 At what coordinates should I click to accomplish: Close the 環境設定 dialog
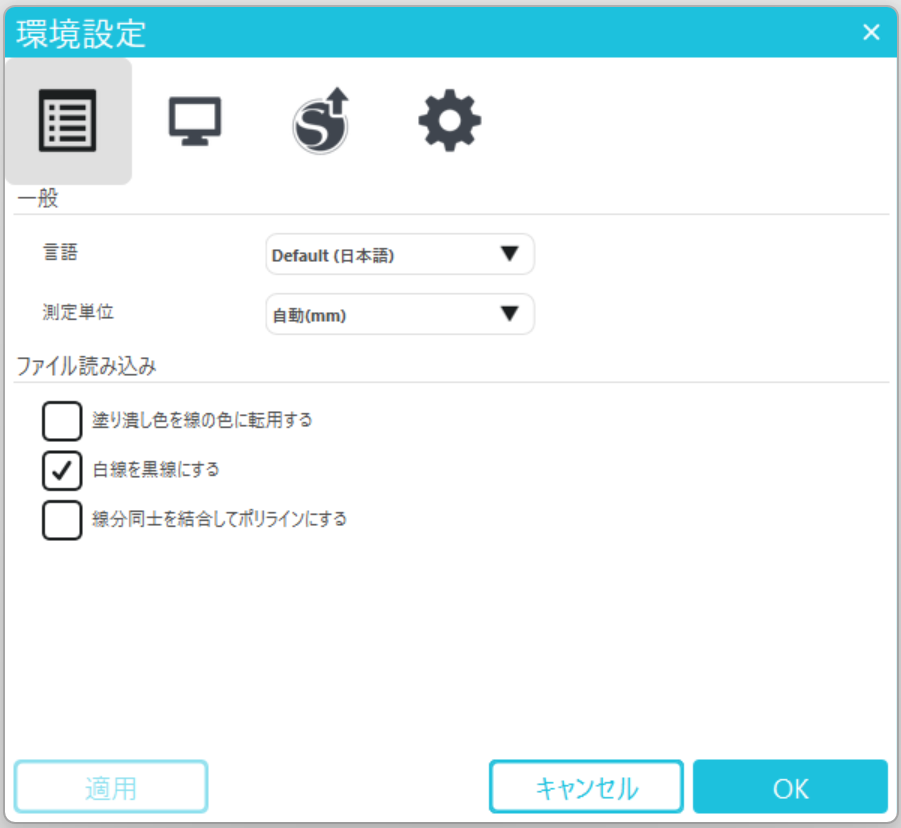pos(871,32)
